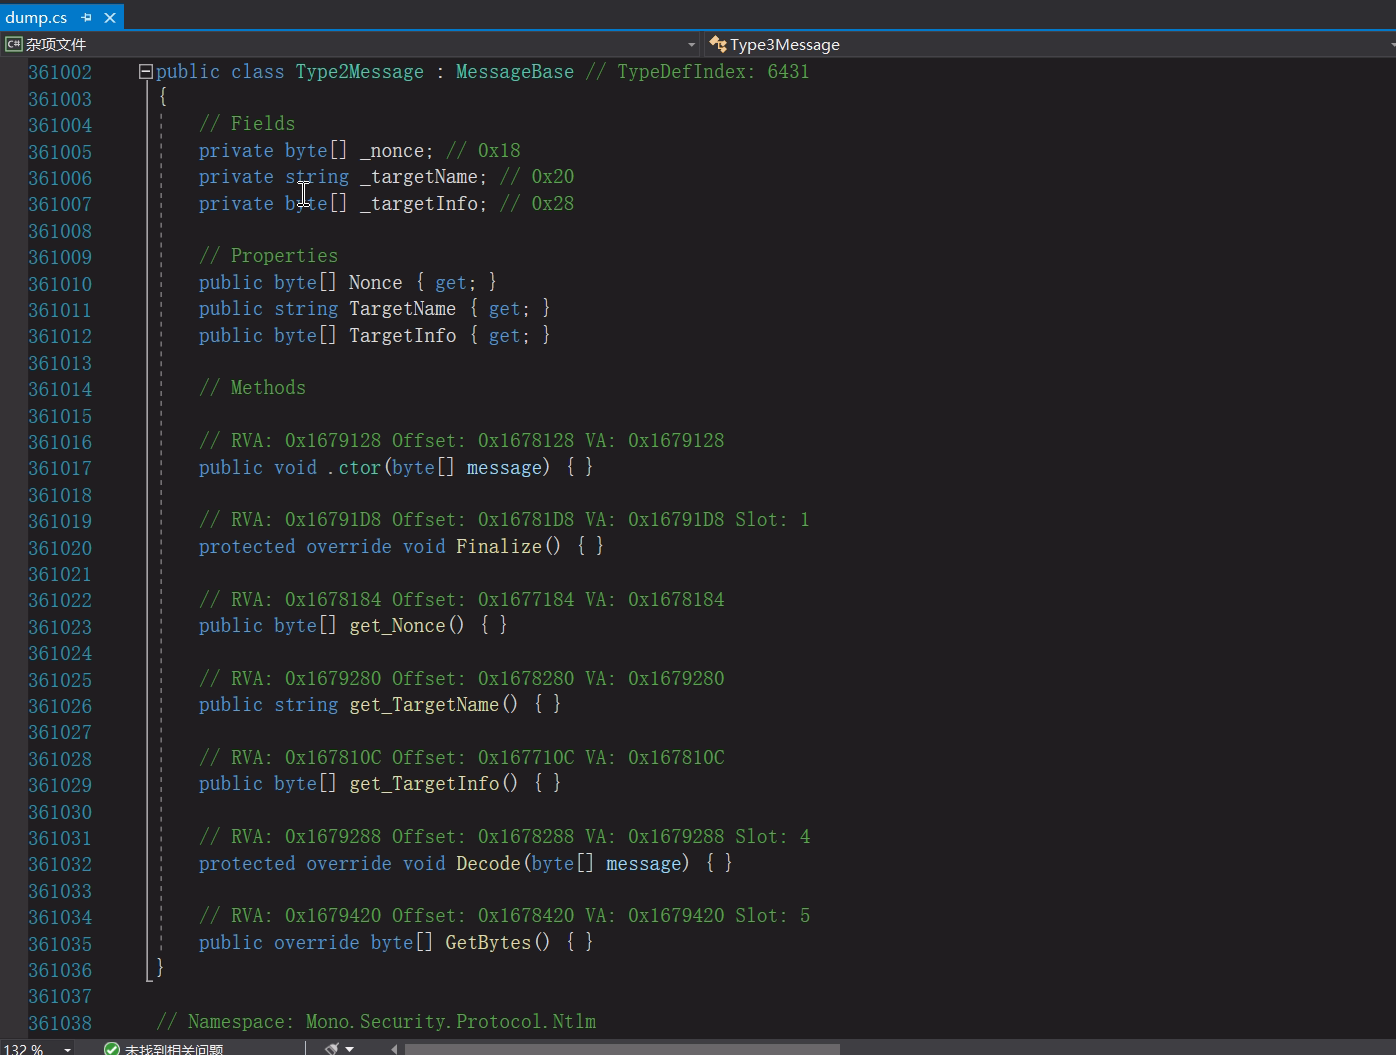Click the left arrow of the horizontal scrollbar
Viewport: 1396px width, 1055px height.
(393, 1049)
